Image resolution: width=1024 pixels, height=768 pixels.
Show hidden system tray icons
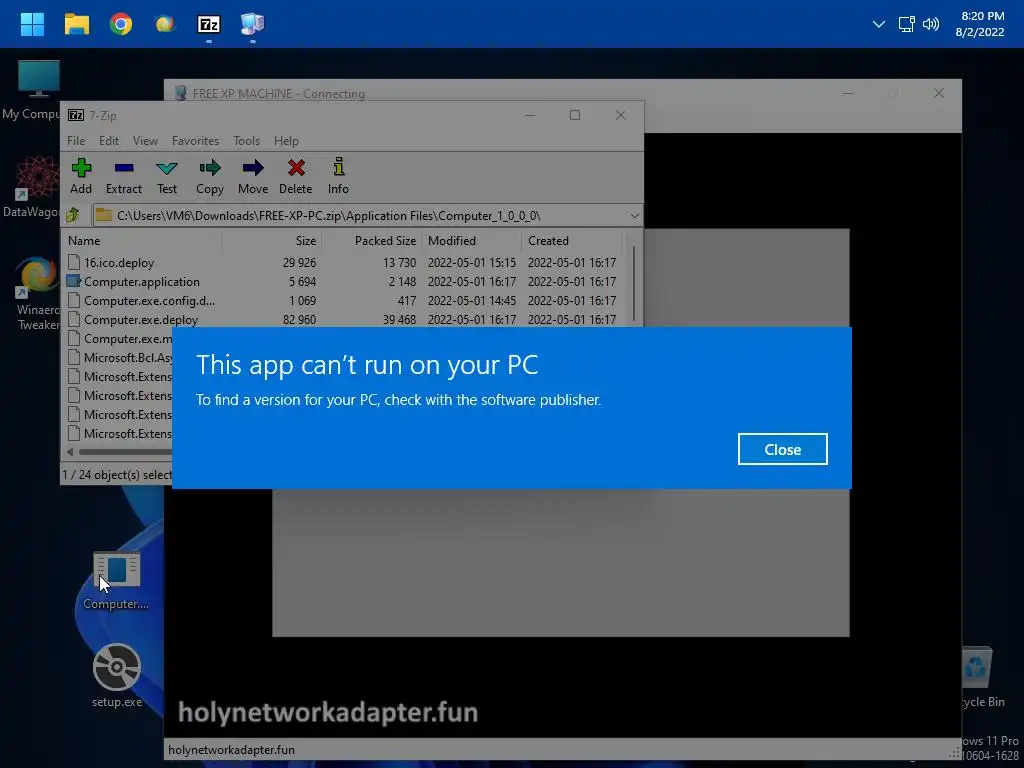[878, 24]
